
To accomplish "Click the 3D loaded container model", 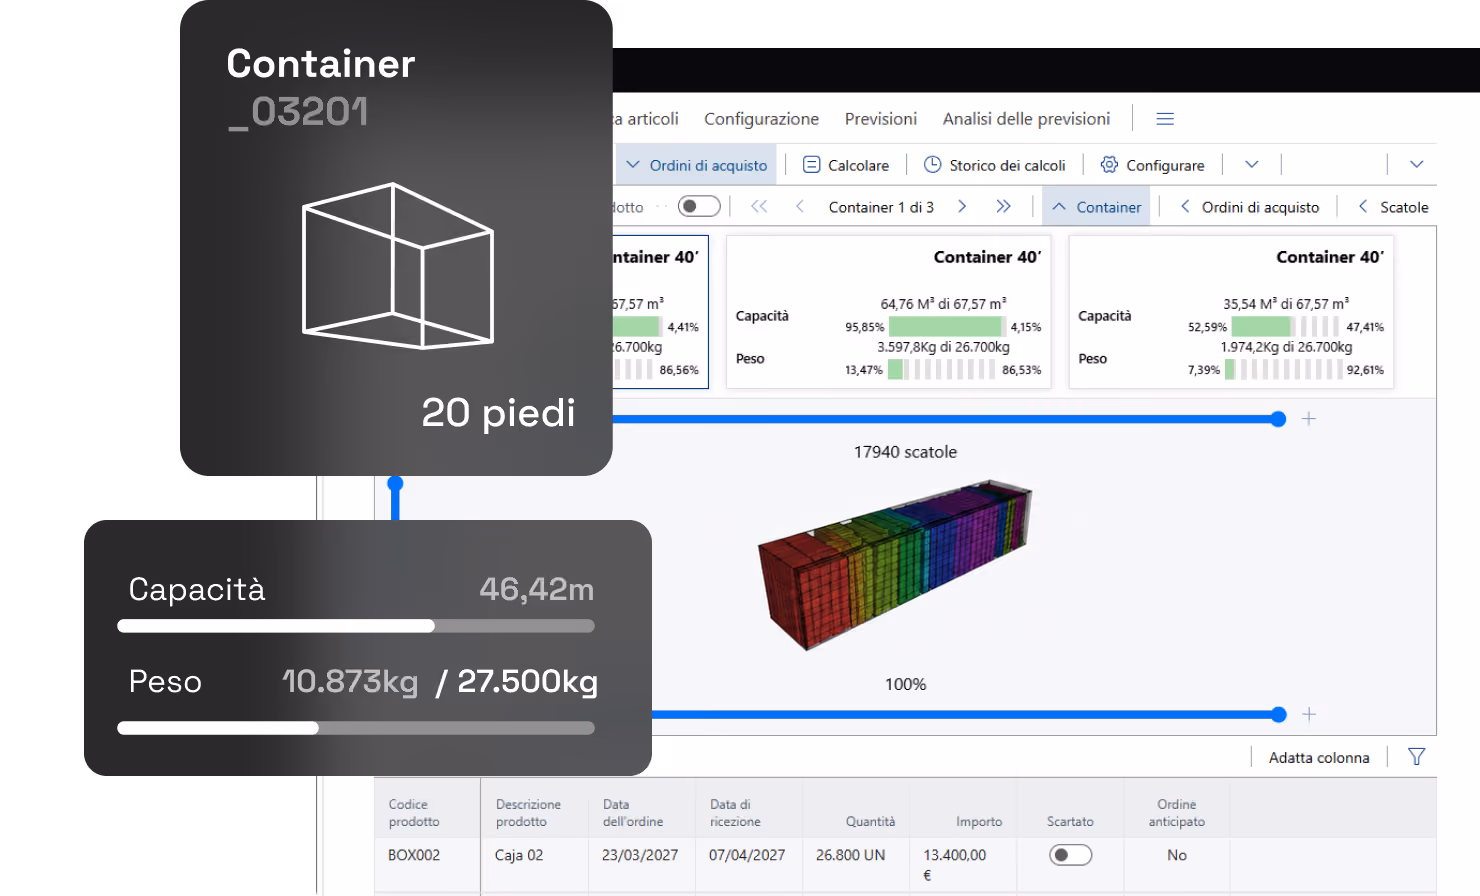I will point(895,563).
